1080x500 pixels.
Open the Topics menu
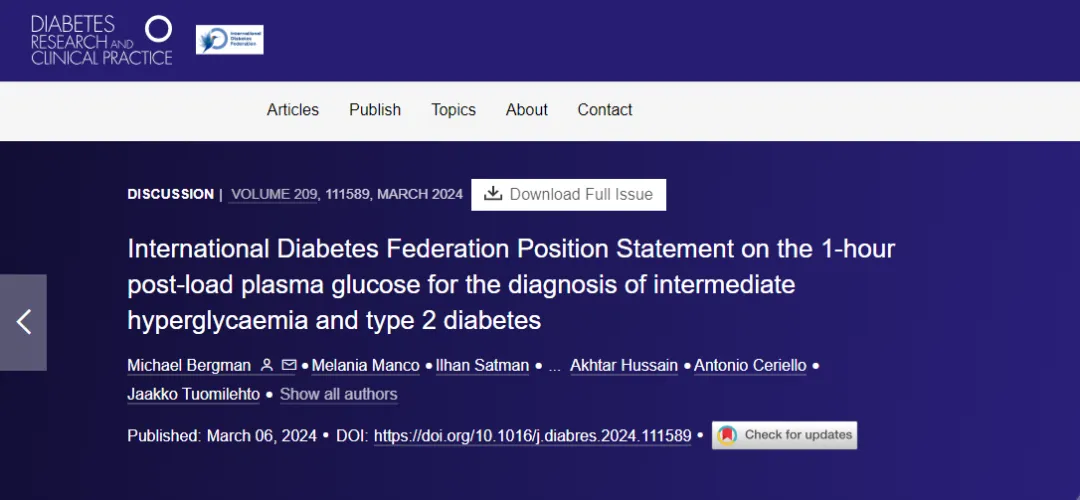tap(453, 110)
